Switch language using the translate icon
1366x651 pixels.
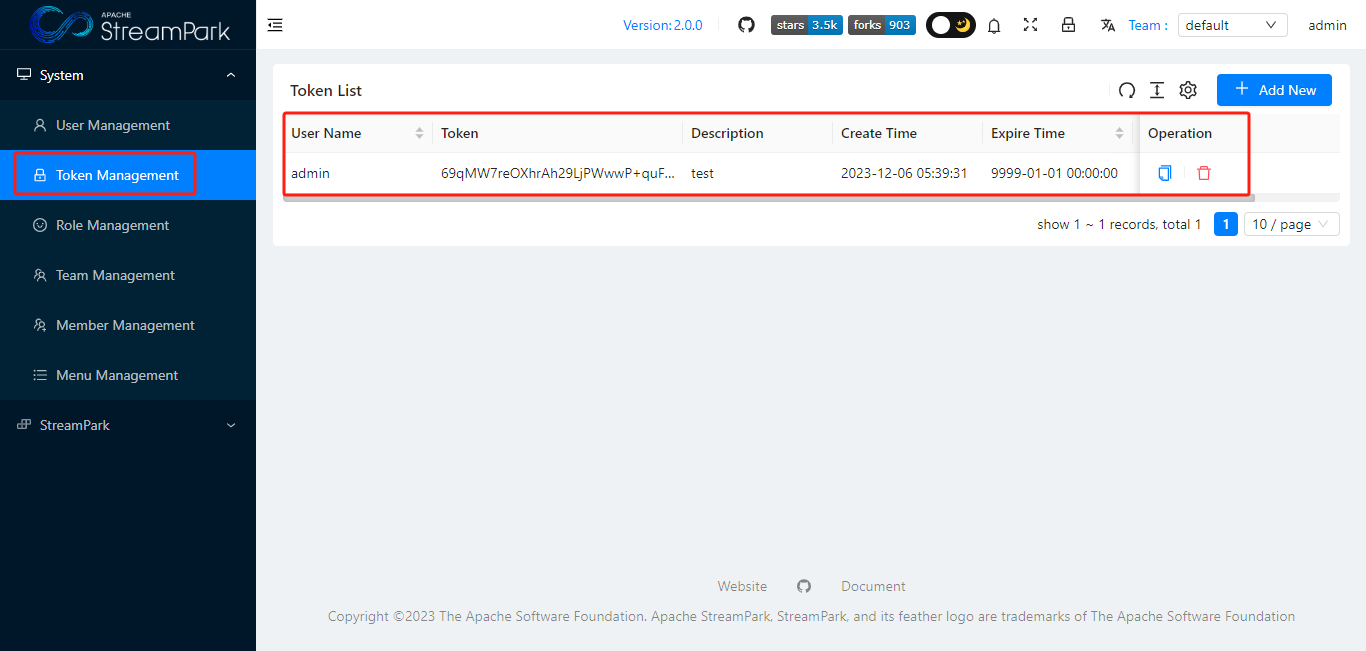pyautogui.click(x=1107, y=25)
